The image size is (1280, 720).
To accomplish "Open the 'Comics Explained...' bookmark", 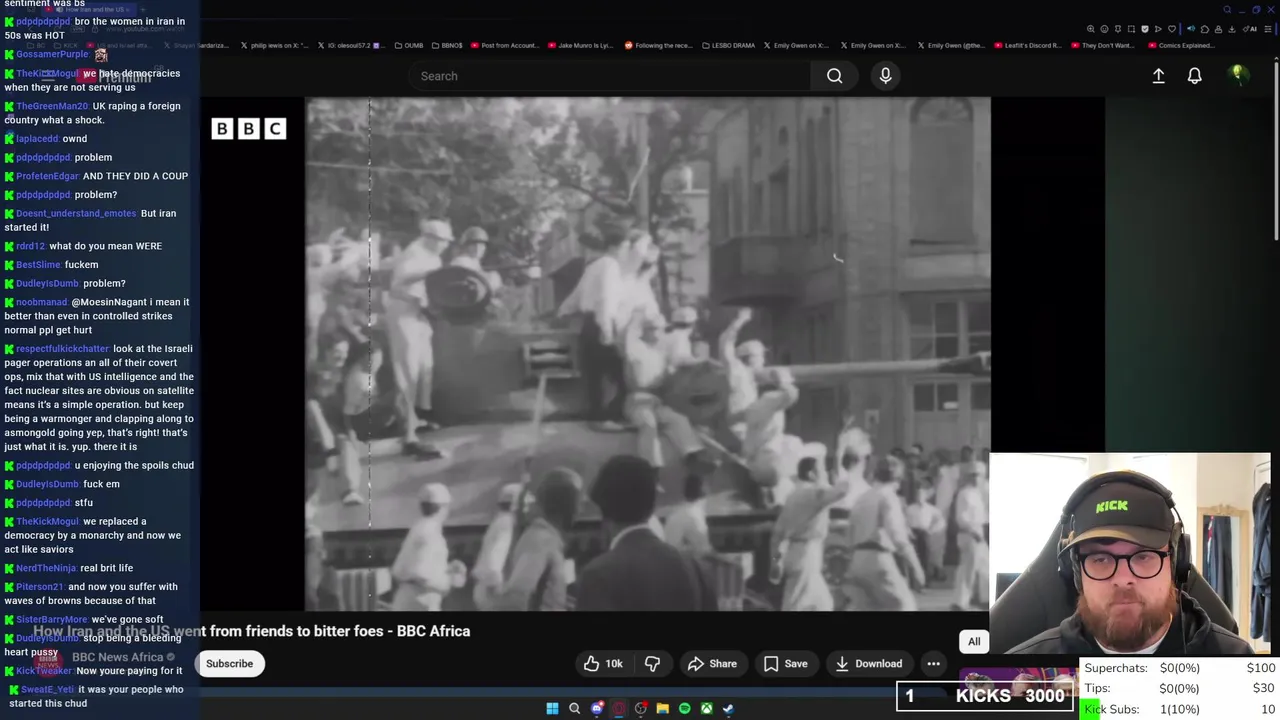I will (x=1179, y=45).
